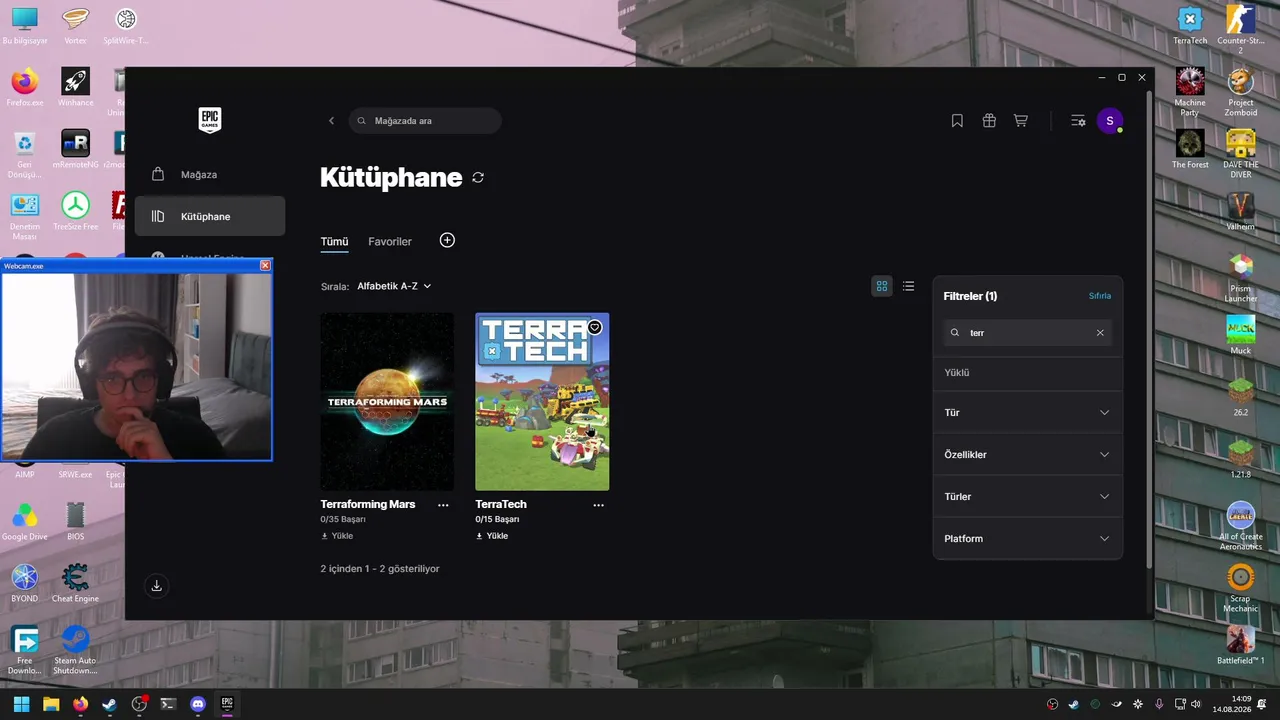Open the Alfabetik A-Z sort dropdown
1280x720 pixels.
tap(394, 286)
